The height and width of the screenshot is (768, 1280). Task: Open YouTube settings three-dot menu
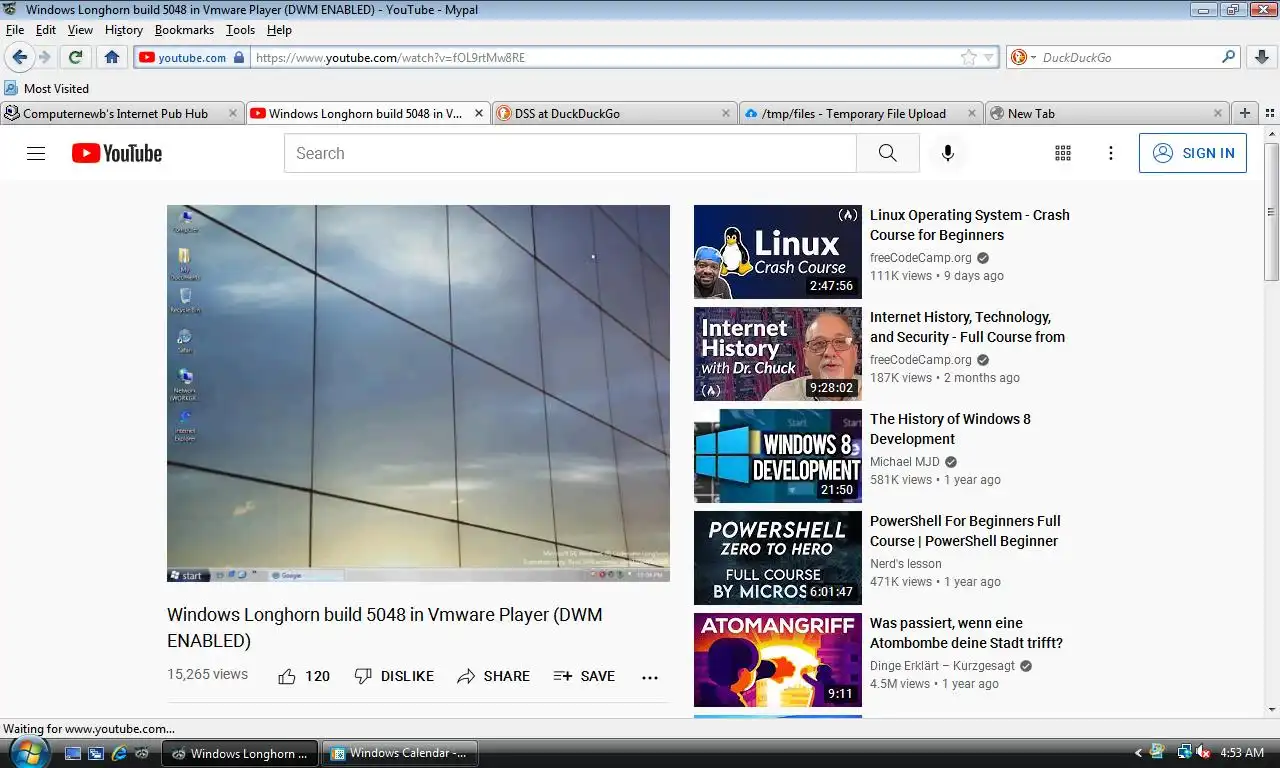(1111, 153)
